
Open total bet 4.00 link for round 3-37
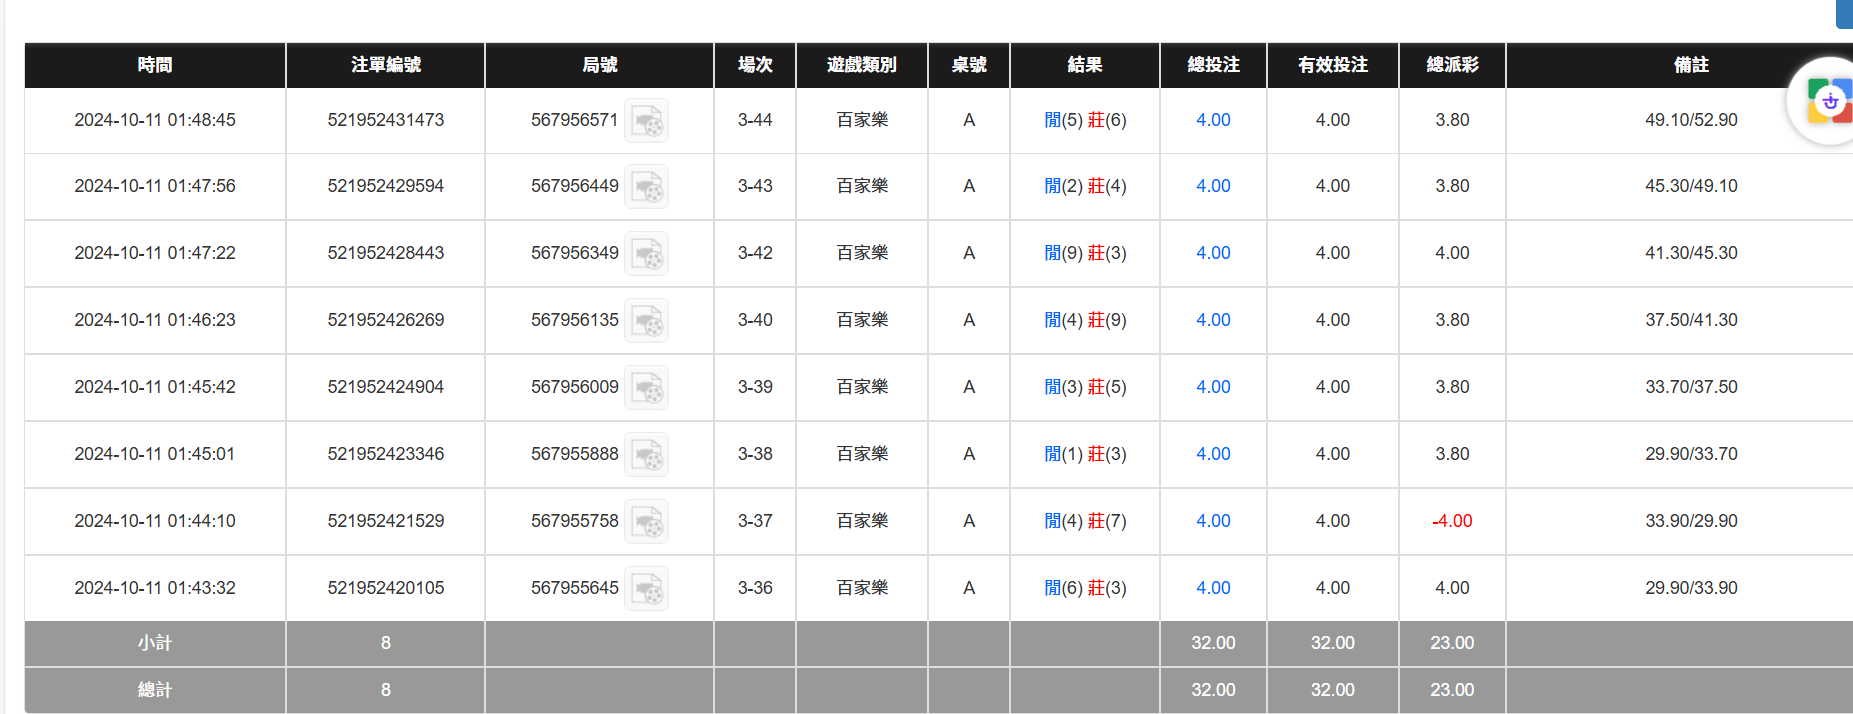click(x=1213, y=521)
